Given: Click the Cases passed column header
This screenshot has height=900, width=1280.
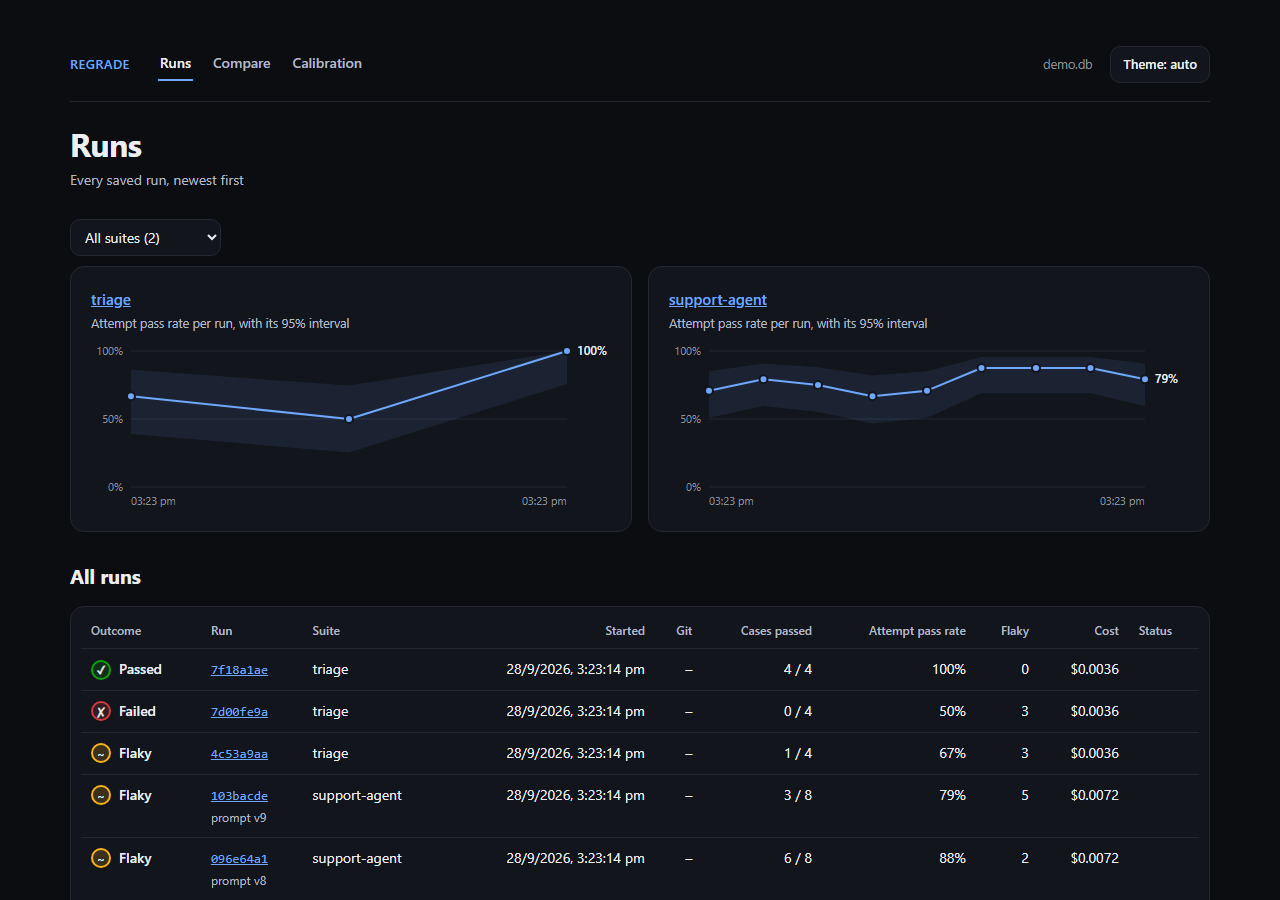Looking at the screenshot, I should (x=776, y=631).
